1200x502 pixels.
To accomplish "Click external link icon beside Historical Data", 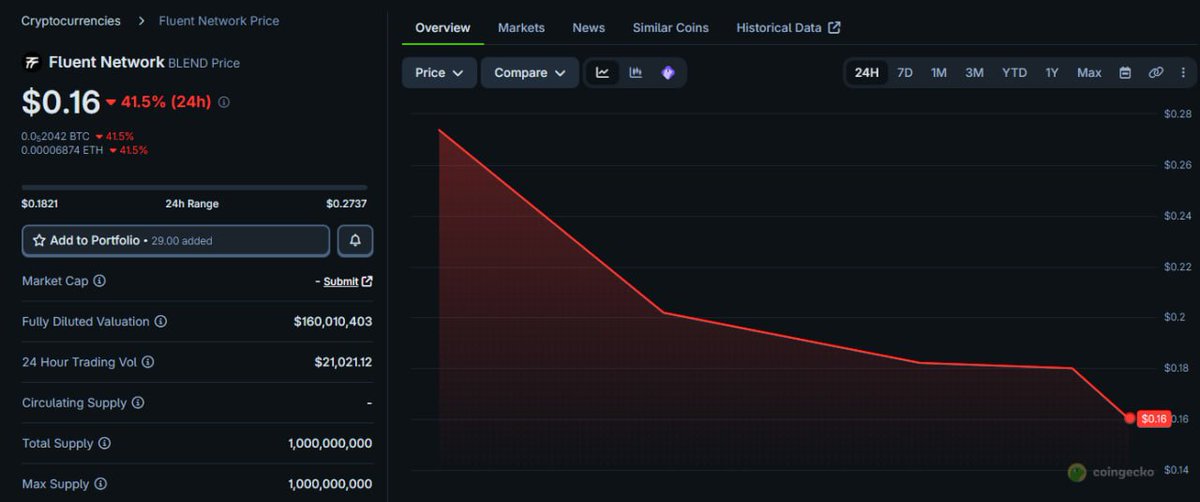I will click(x=835, y=28).
